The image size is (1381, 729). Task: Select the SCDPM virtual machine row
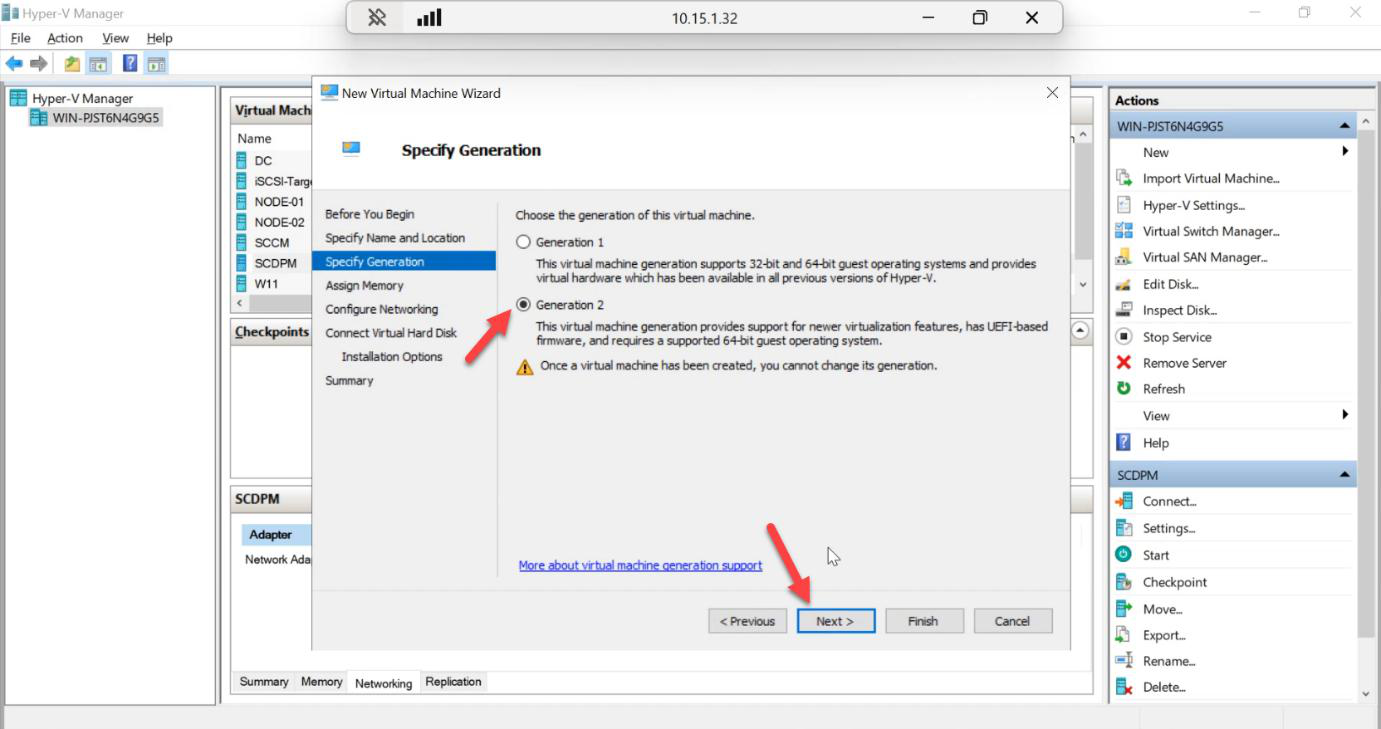point(275,263)
